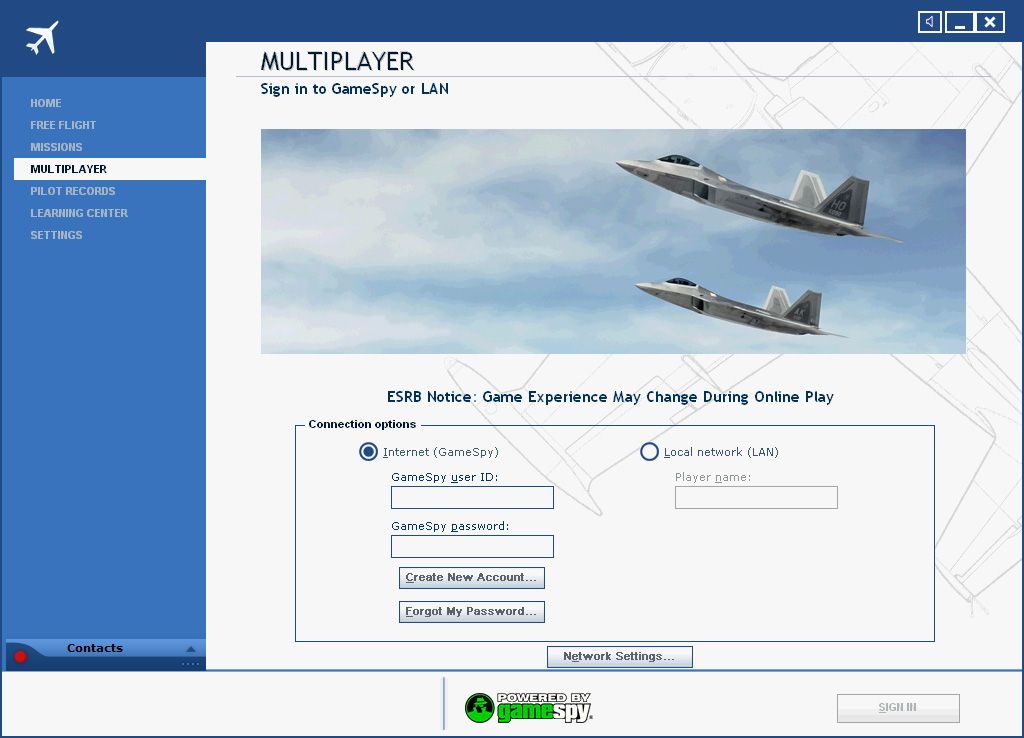Image resolution: width=1024 pixels, height=738 pixels.
Task: Click Forgot My Password
Action: (x=471, y=611)
